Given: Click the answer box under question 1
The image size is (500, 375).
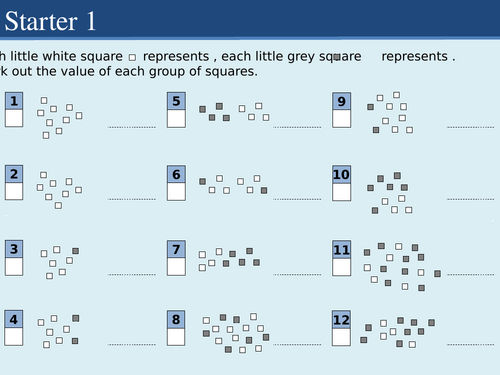Looking at the screenshot, I should (x=14, y=118).
